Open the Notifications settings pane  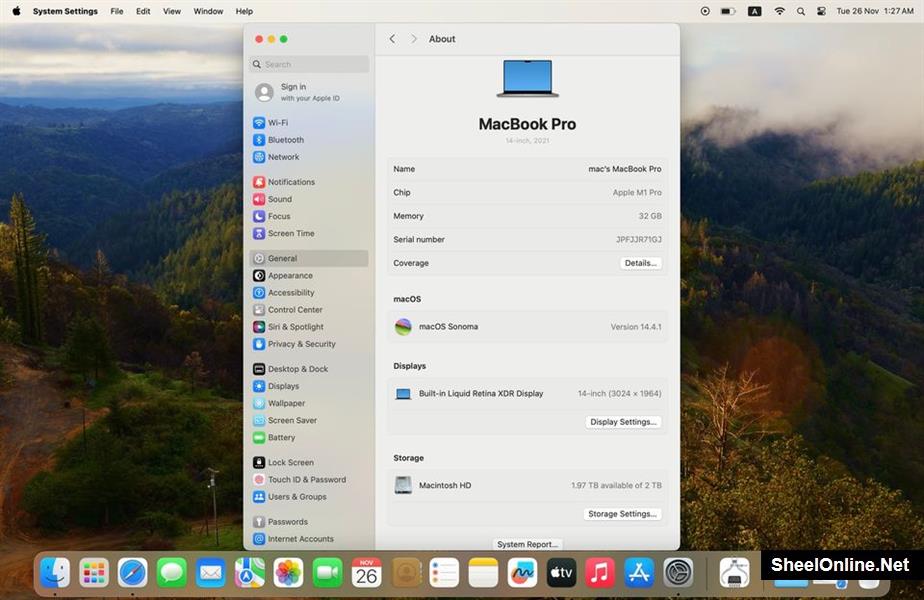coord(309,182)
